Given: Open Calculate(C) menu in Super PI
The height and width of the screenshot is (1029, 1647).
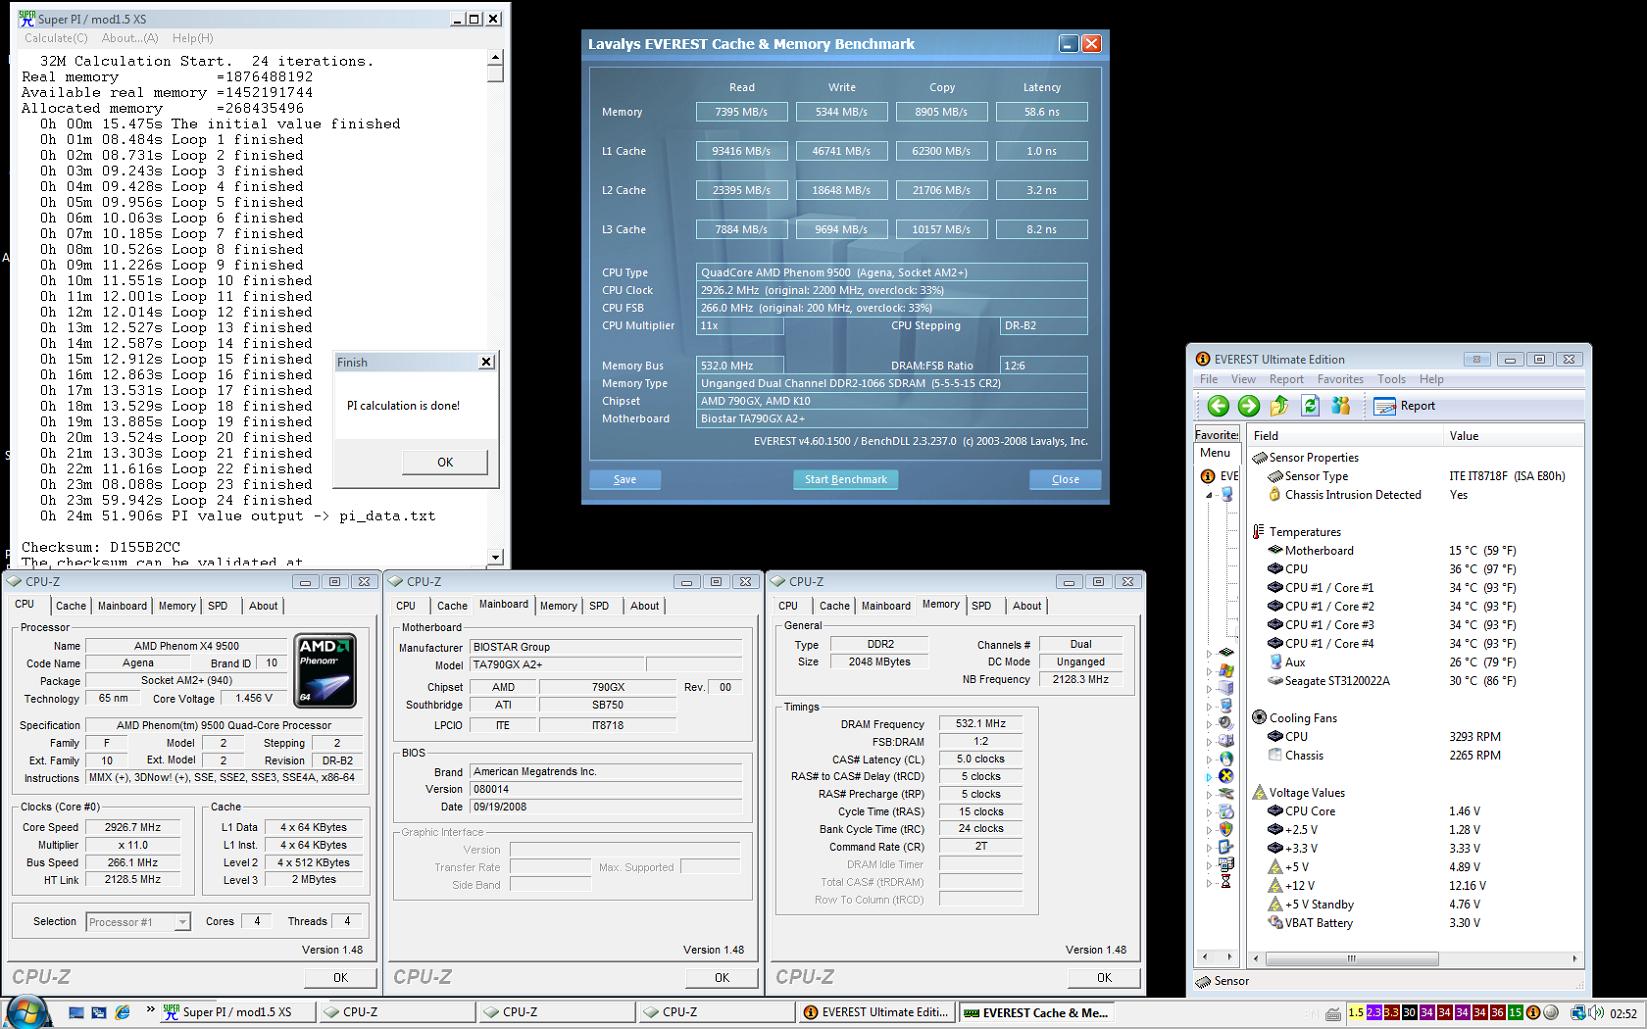Looking at the screenshot, I should pos(56,38).
